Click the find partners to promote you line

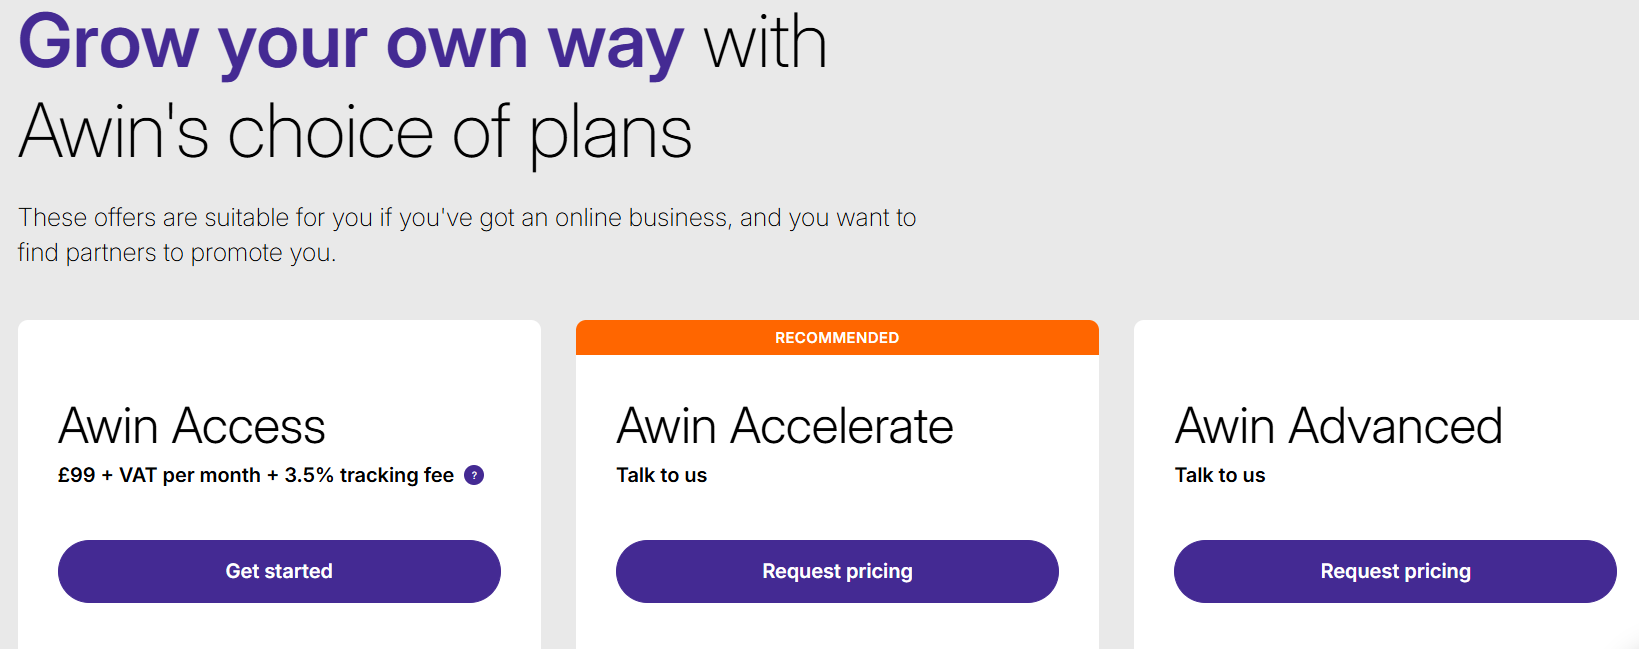coord(176,253)
